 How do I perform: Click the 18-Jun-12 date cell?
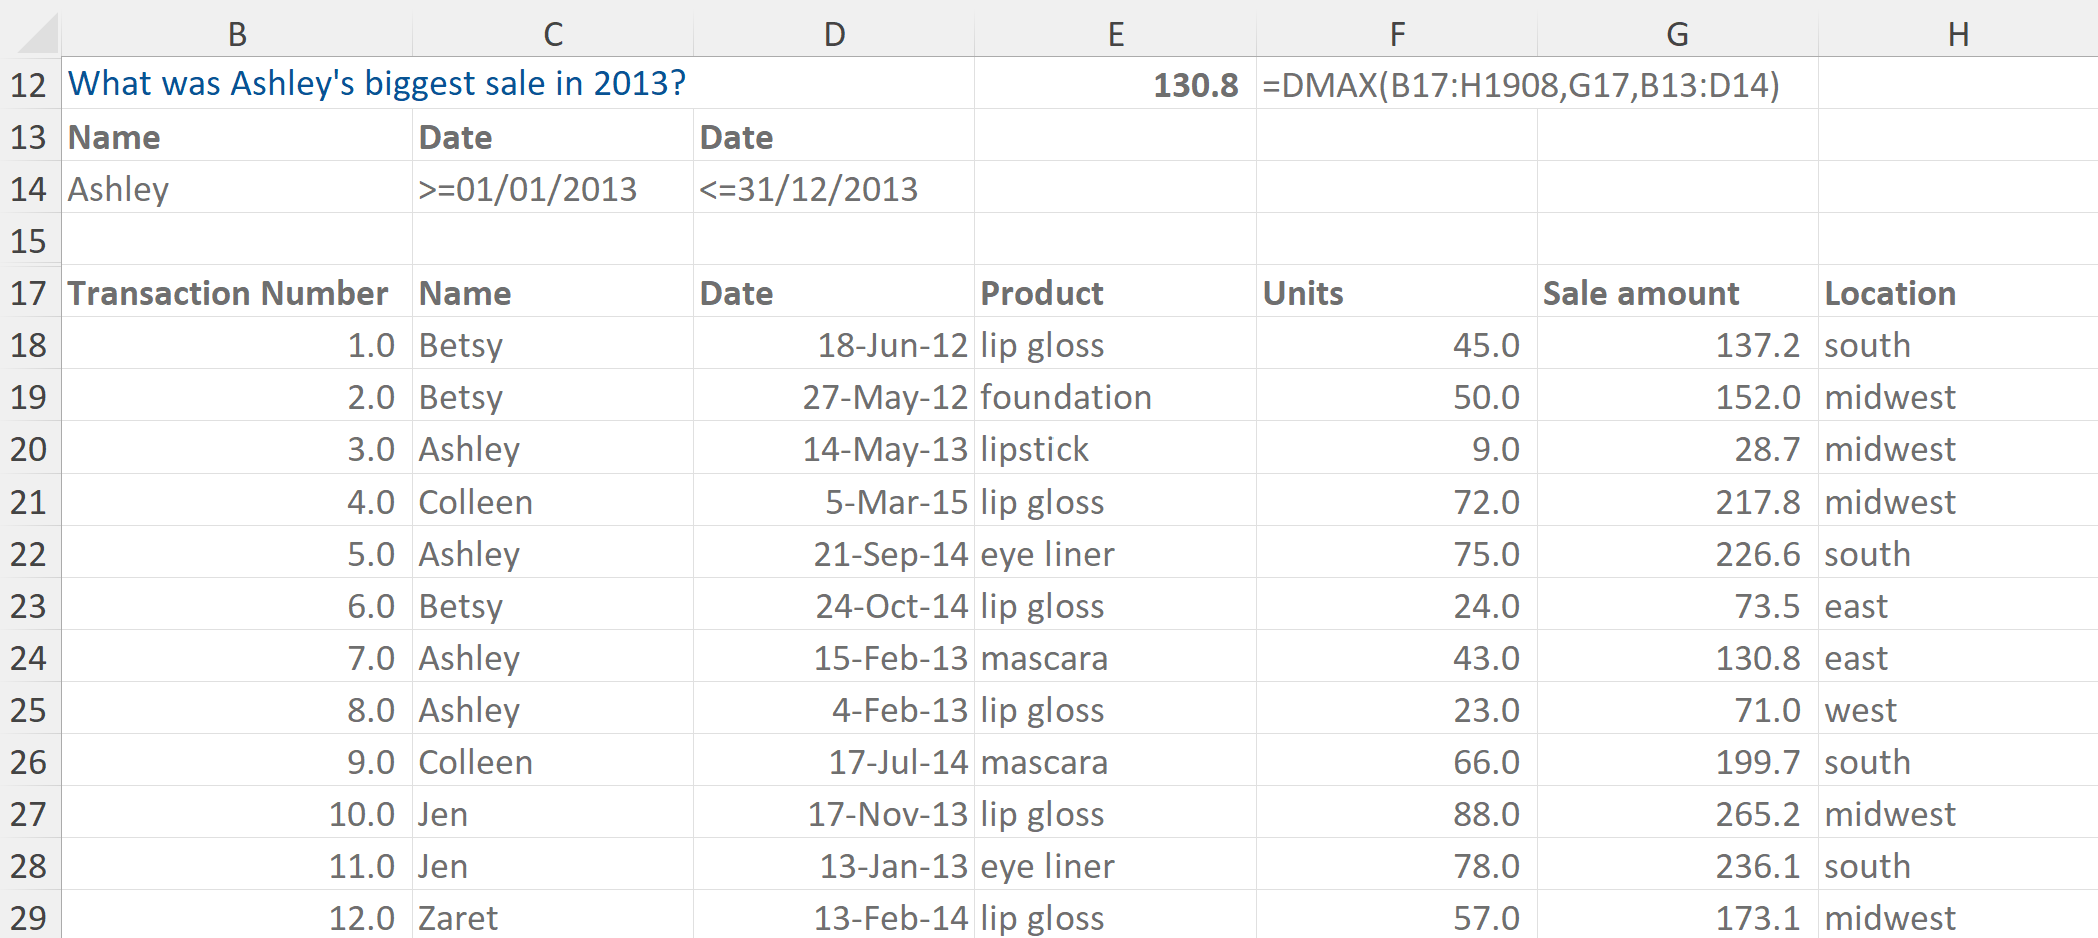coord(833,345)
